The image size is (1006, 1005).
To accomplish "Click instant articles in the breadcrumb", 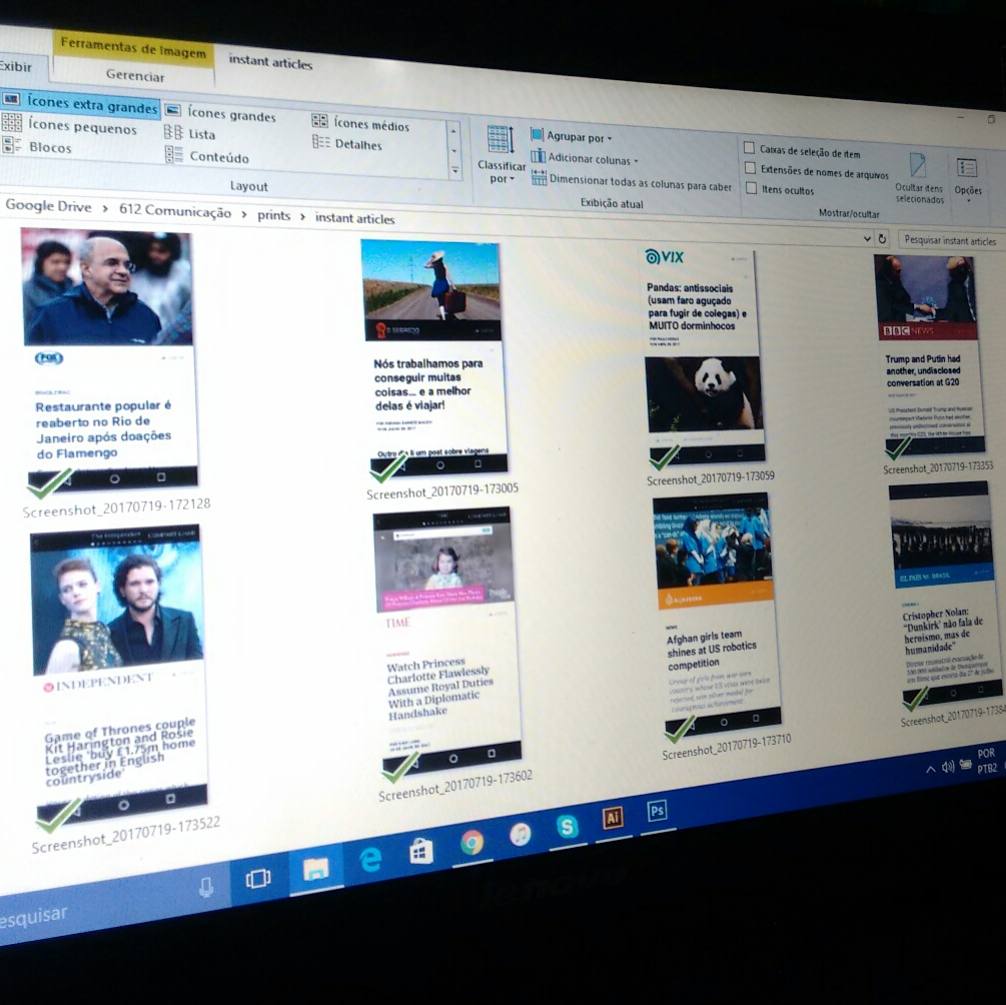I will pos(355,218).
